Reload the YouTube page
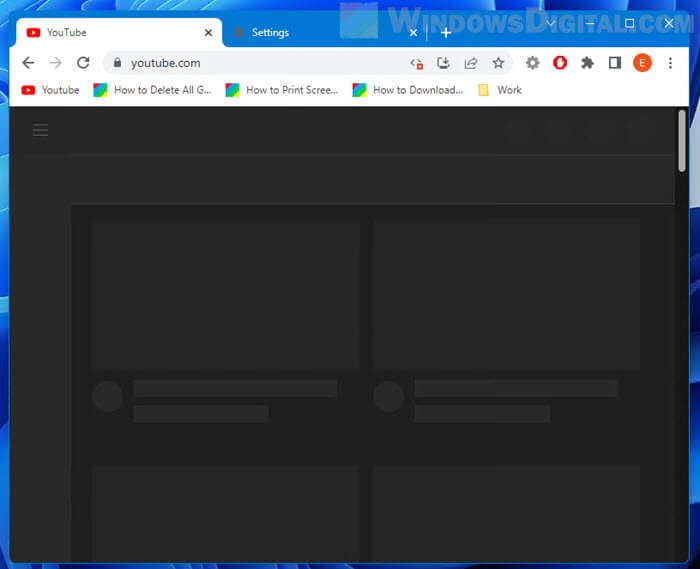 point(83,63)
